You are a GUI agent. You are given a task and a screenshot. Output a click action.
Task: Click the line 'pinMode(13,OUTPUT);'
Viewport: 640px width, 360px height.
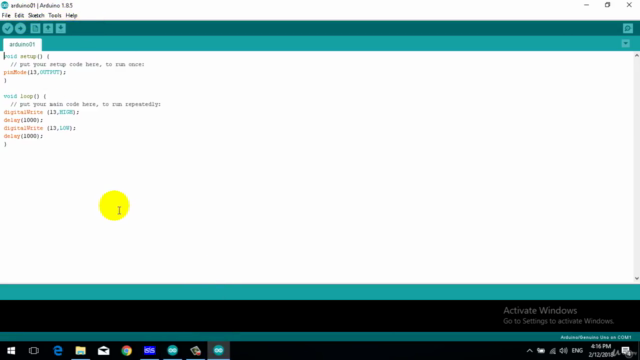[x=35, y=72]
